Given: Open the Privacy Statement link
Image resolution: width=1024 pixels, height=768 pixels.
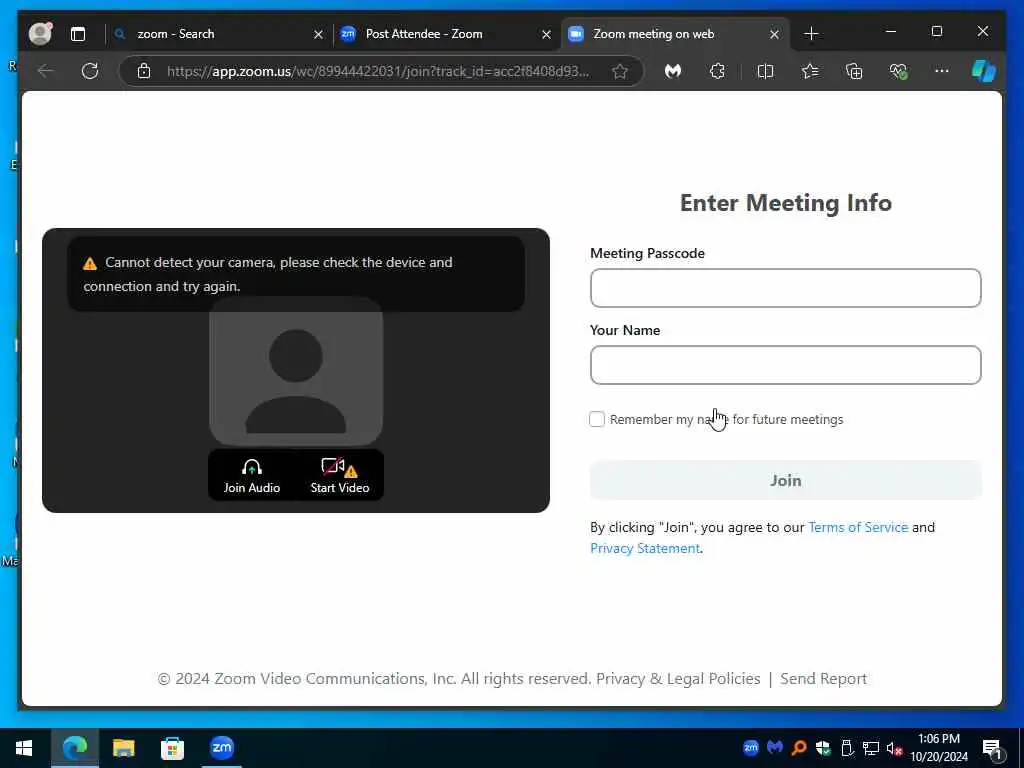Looking at the screenshot, I should (x=645, y=548).
